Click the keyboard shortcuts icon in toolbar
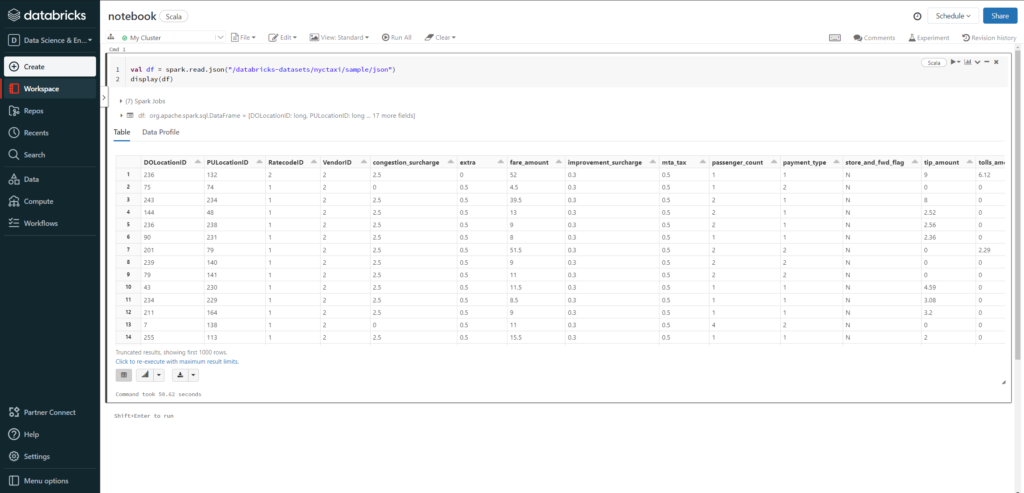 pos(835,37)
